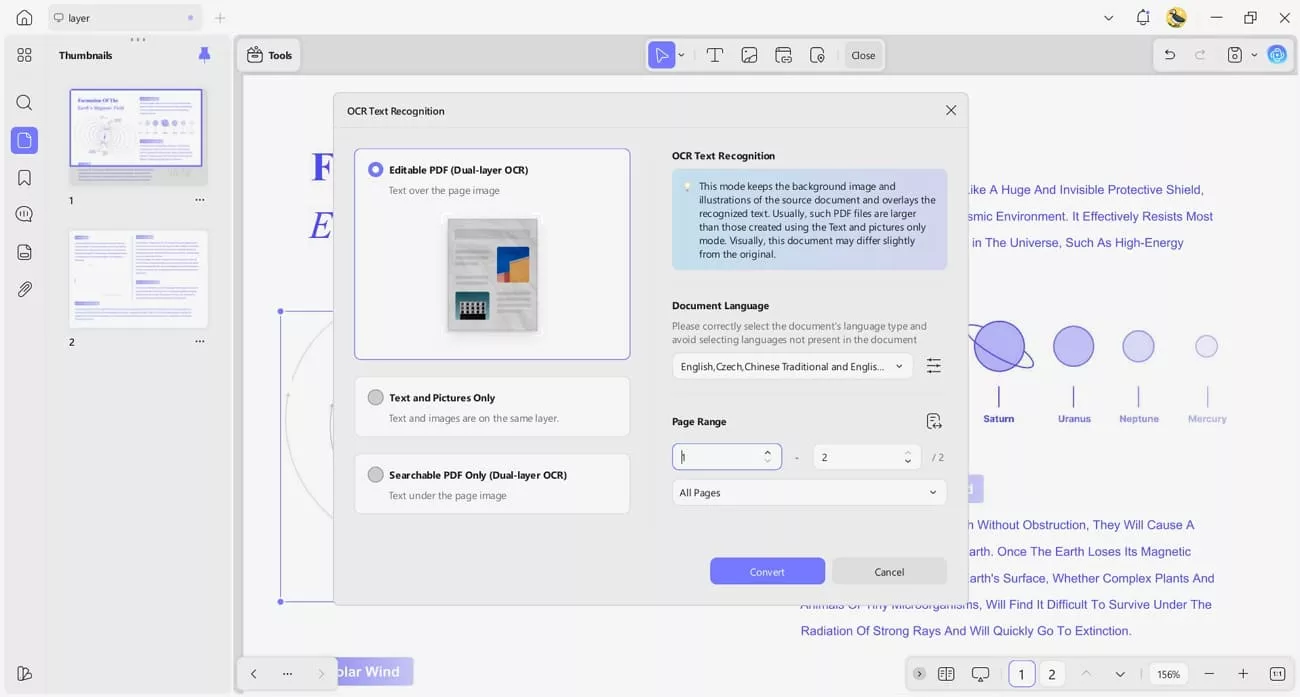
Task: Open the more options ellipsis in bottom-left bar
Action: 287,674
